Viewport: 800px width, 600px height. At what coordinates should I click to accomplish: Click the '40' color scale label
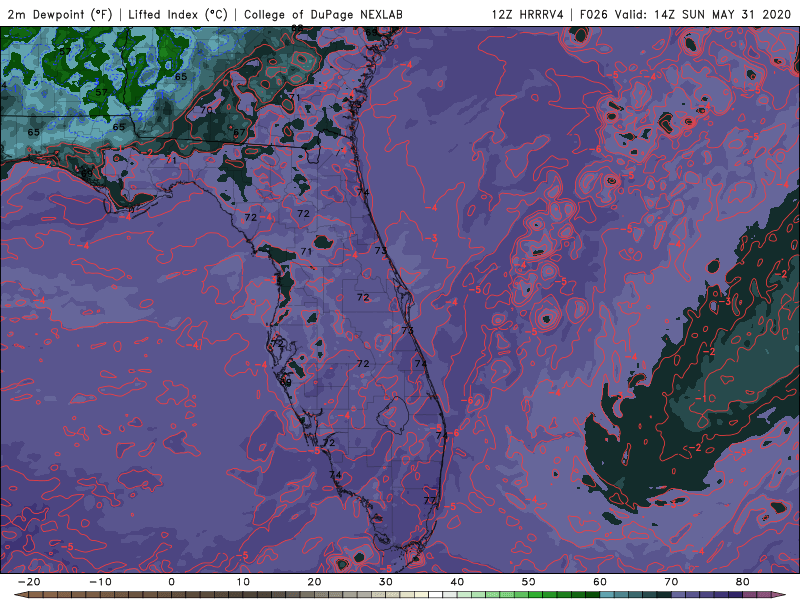point(457,582)
